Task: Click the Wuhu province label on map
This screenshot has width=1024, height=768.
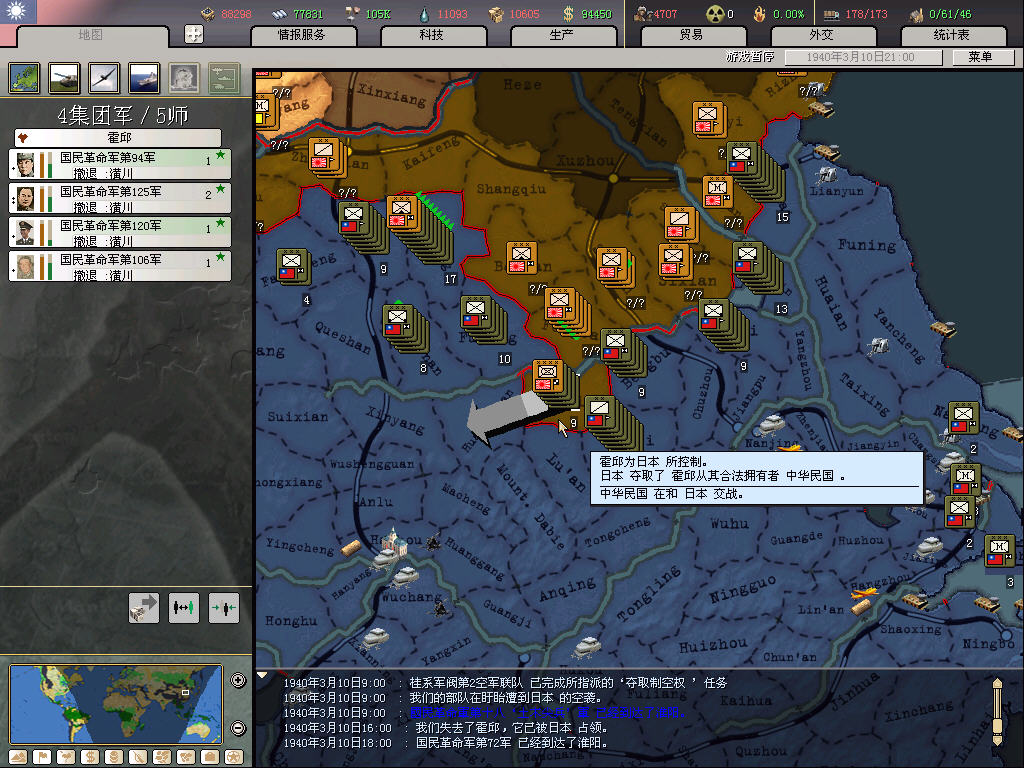Action: click(x=729, y=523)
